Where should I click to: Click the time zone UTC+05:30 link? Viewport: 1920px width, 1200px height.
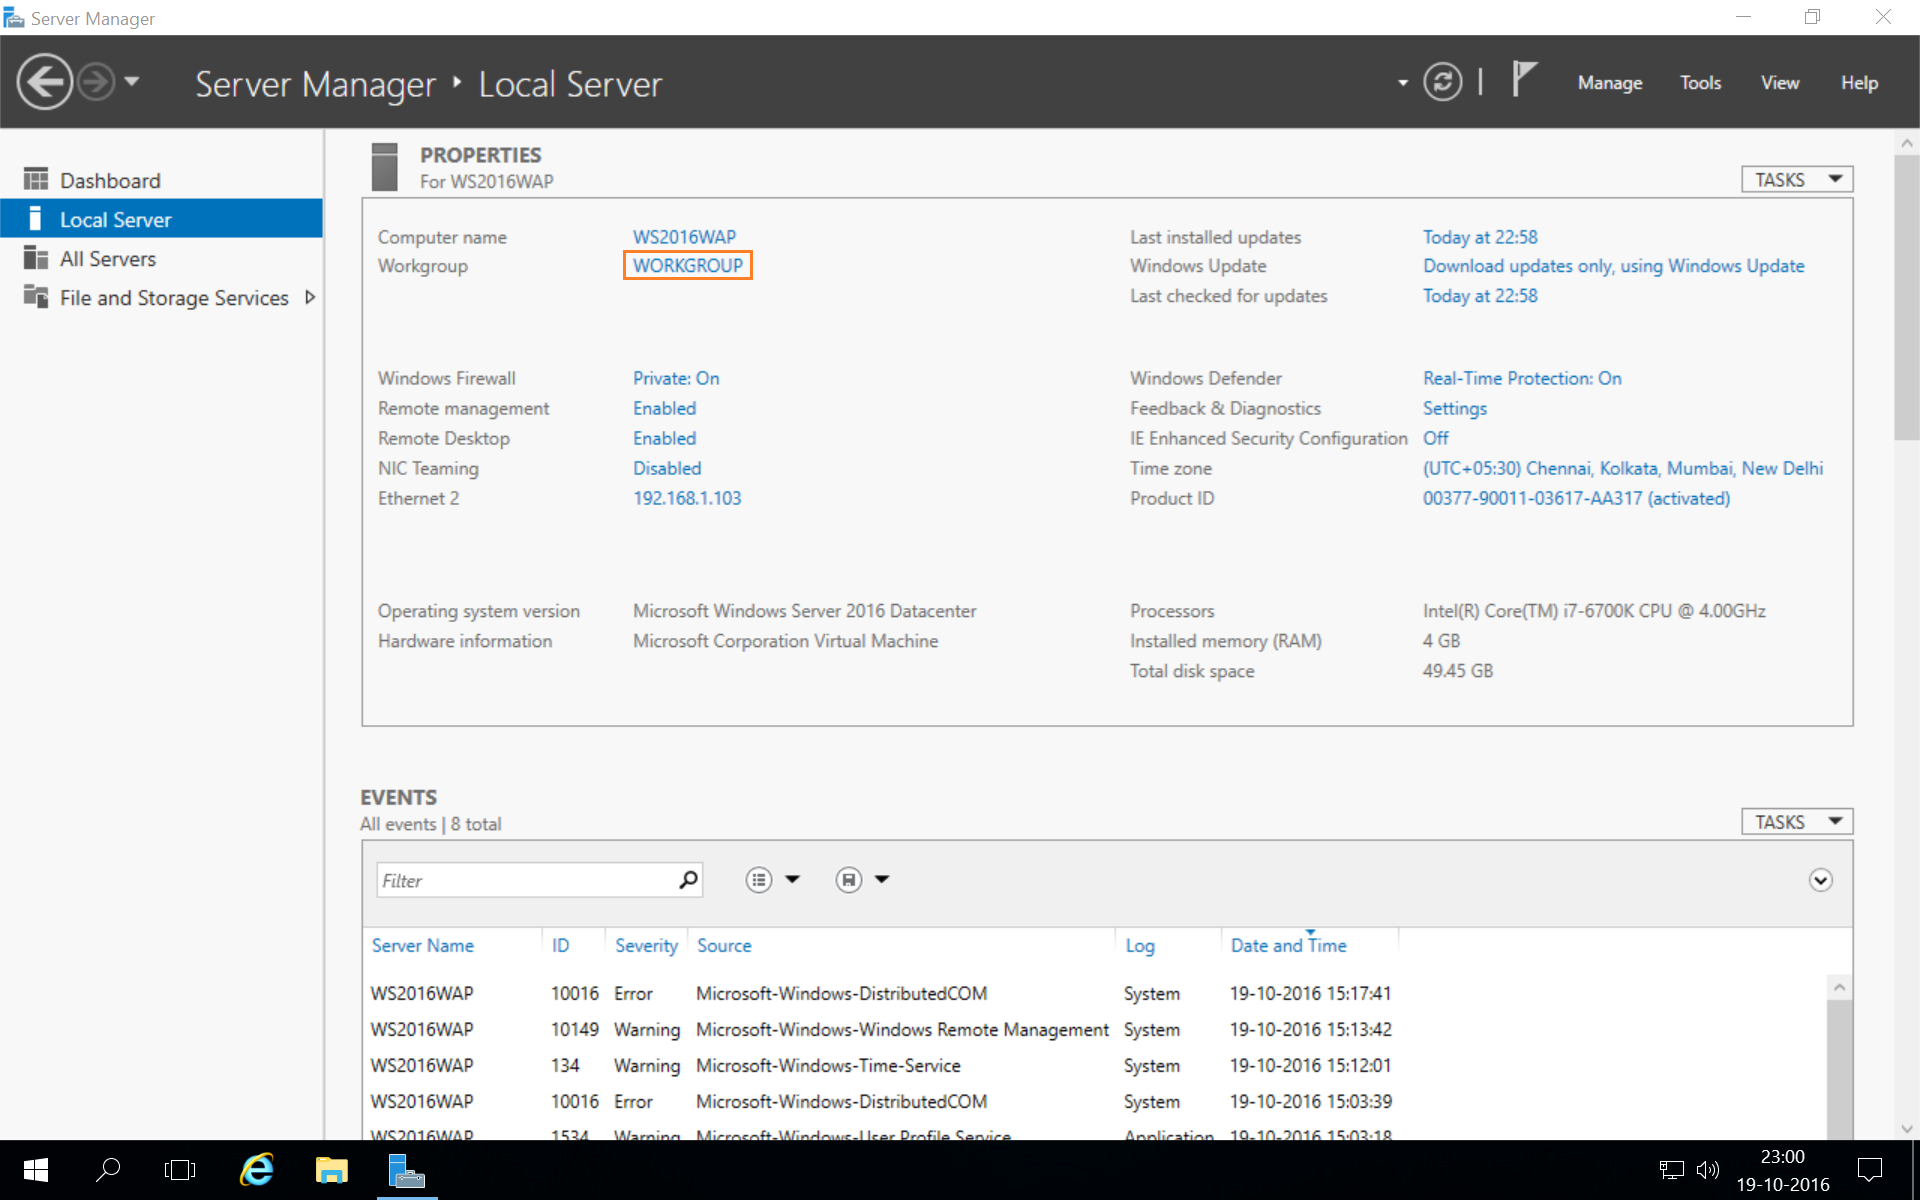(x=1622, y=468)
